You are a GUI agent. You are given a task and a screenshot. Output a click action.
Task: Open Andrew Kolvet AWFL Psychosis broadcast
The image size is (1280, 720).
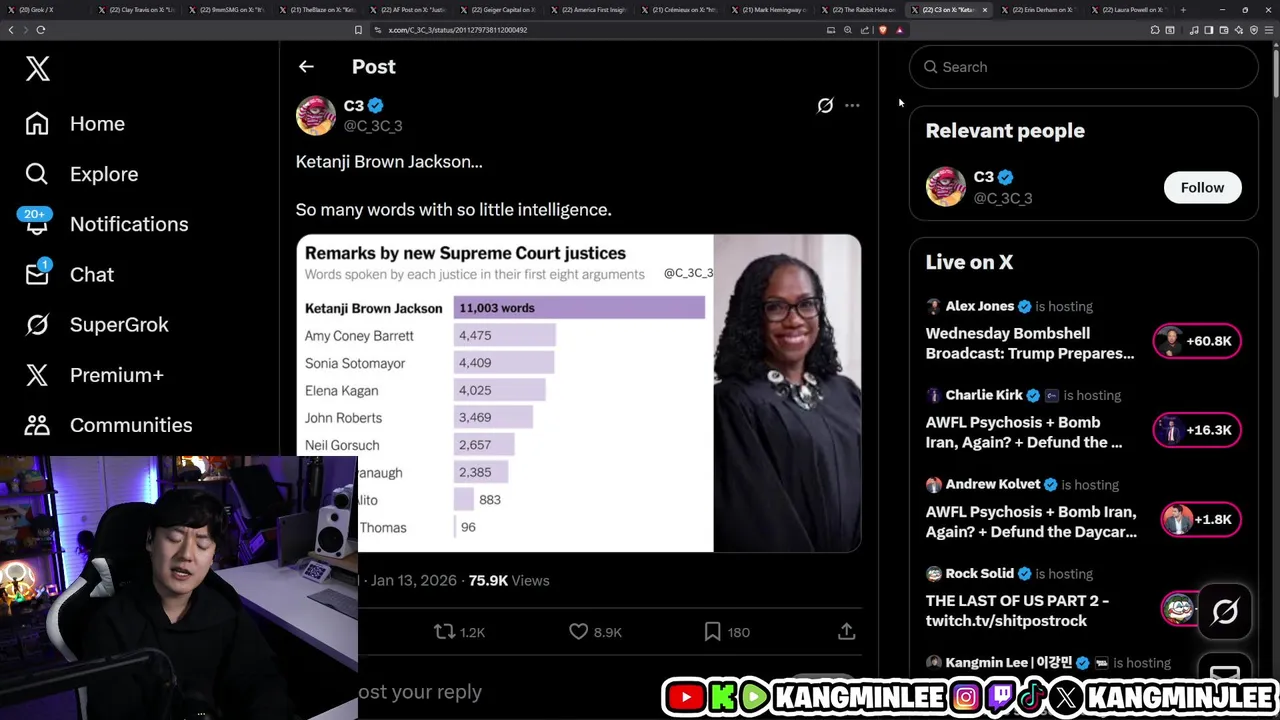(x=1031, y=521)
